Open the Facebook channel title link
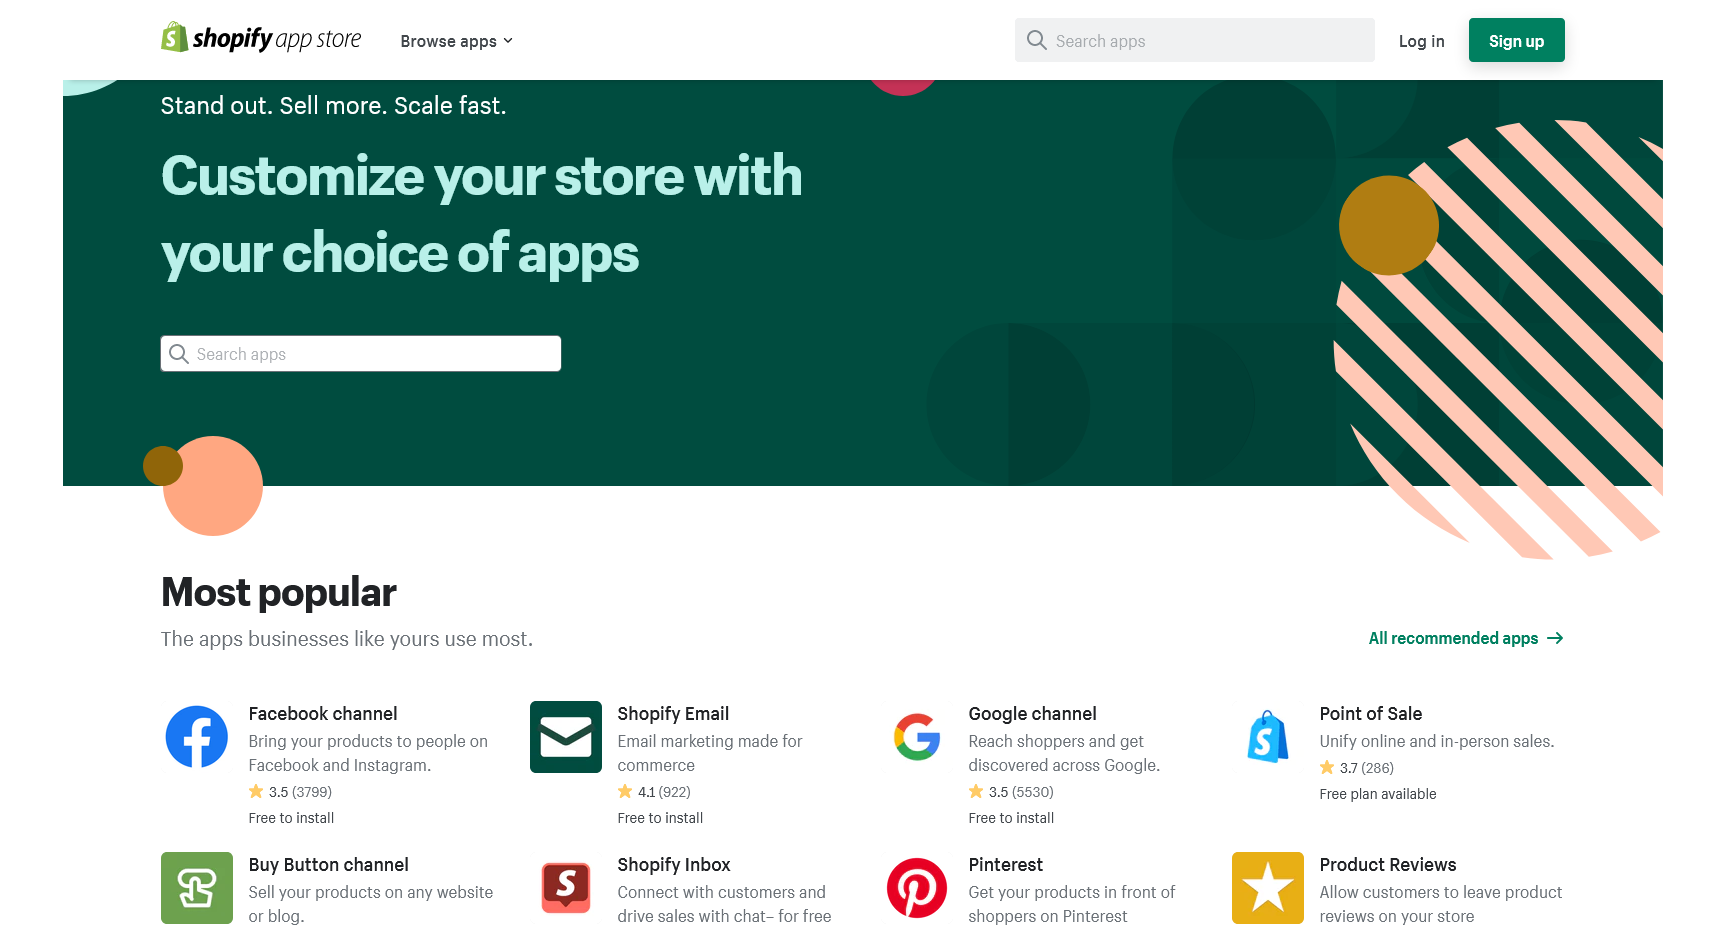The height and width of the screenshot is (927, 1732). click(x=323, y=714)
